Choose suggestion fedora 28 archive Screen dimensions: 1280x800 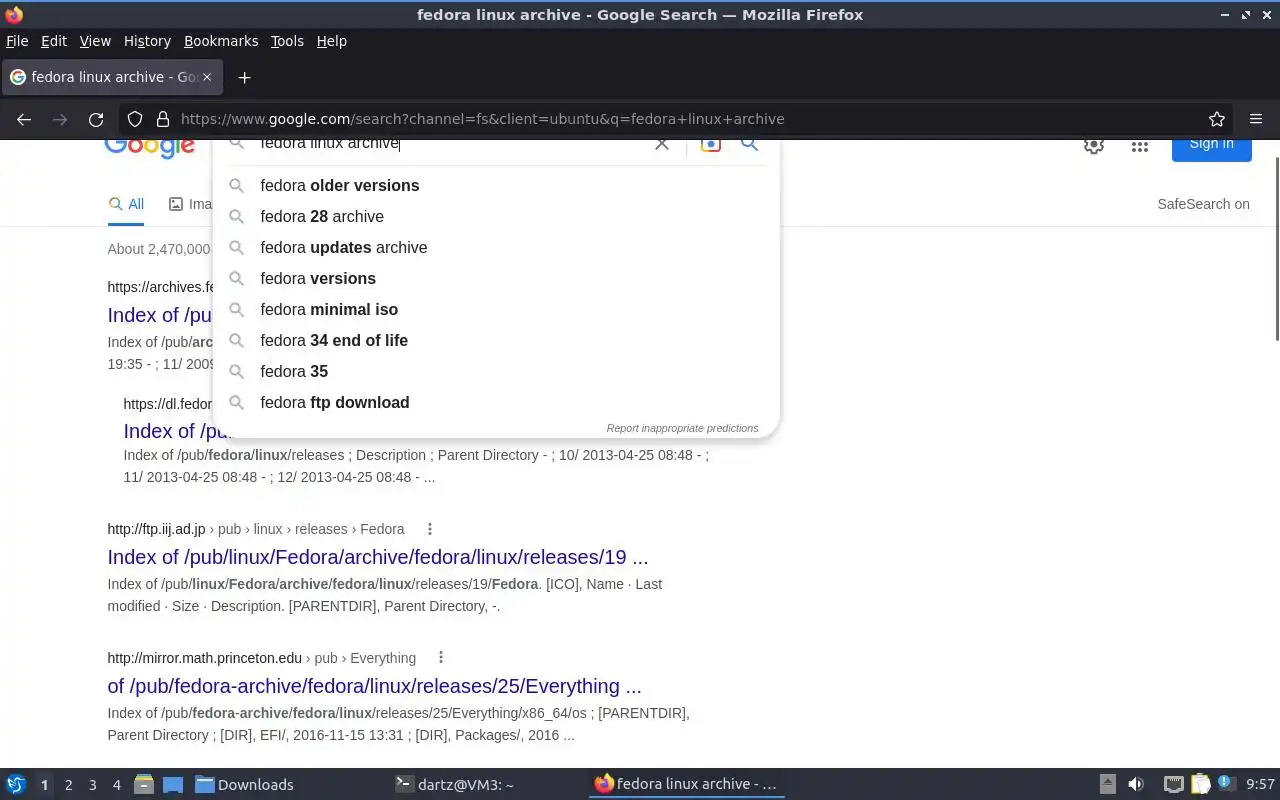coord(496,216)
